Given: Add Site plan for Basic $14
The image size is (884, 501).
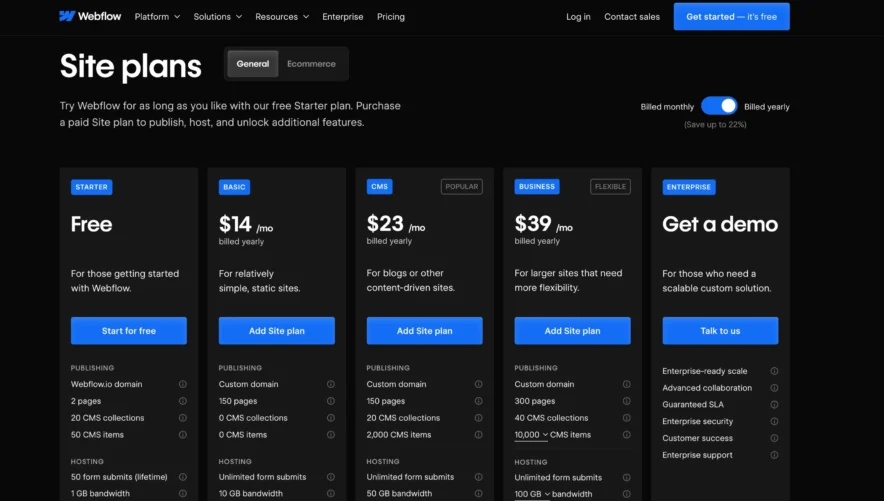Looking at the screenshot, I should point(277,331).
